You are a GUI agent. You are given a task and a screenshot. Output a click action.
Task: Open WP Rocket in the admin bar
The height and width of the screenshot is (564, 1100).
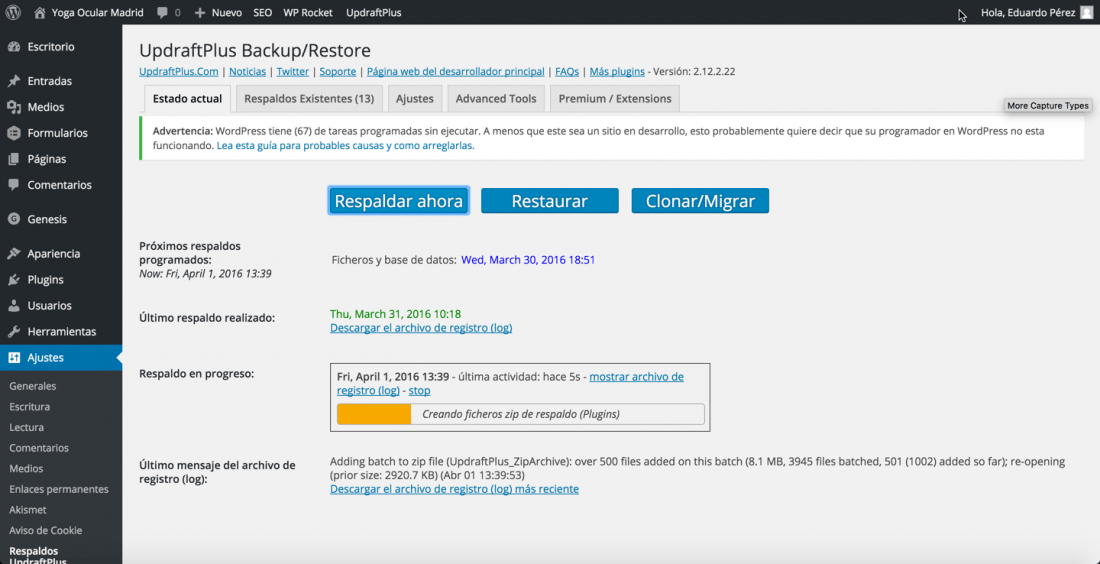point(308,13)
